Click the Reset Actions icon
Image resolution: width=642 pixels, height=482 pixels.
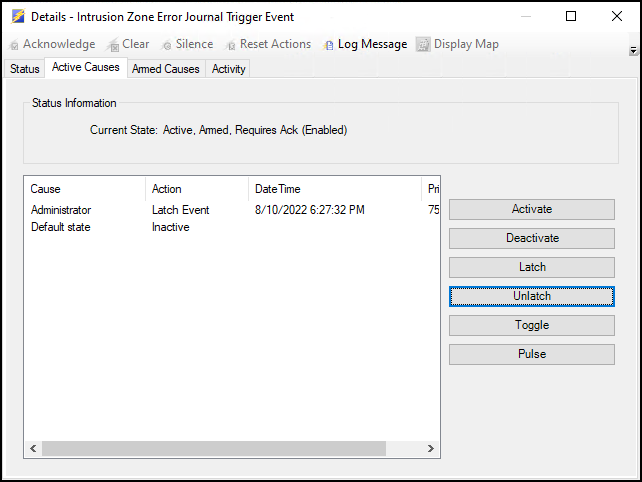coord(231,45)
